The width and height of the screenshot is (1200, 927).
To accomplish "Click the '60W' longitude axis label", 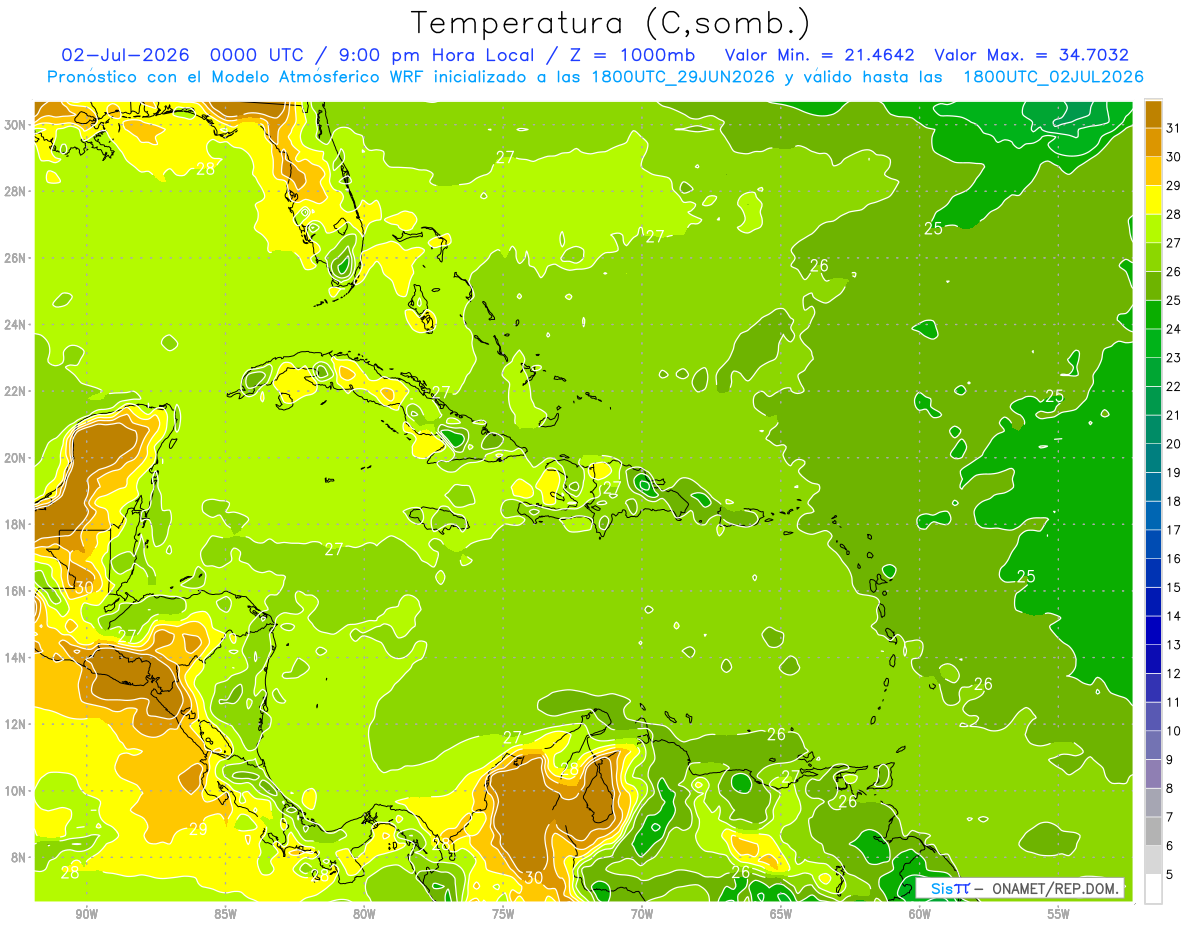I will point(920,914).
